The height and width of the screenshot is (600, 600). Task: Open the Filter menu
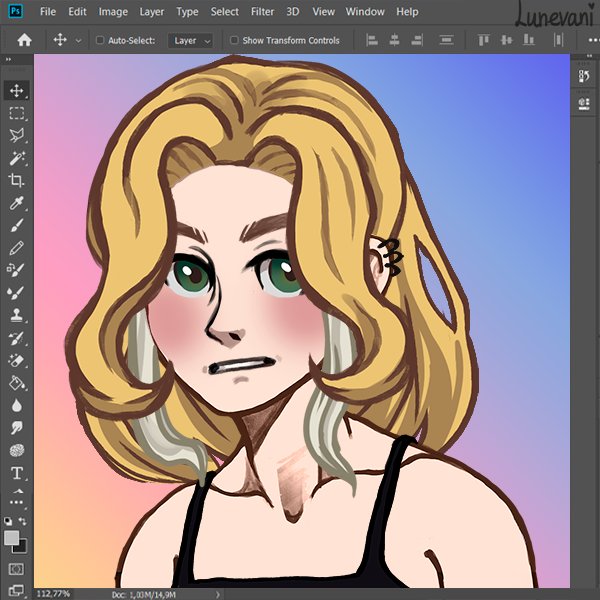[x=262, y=12]
